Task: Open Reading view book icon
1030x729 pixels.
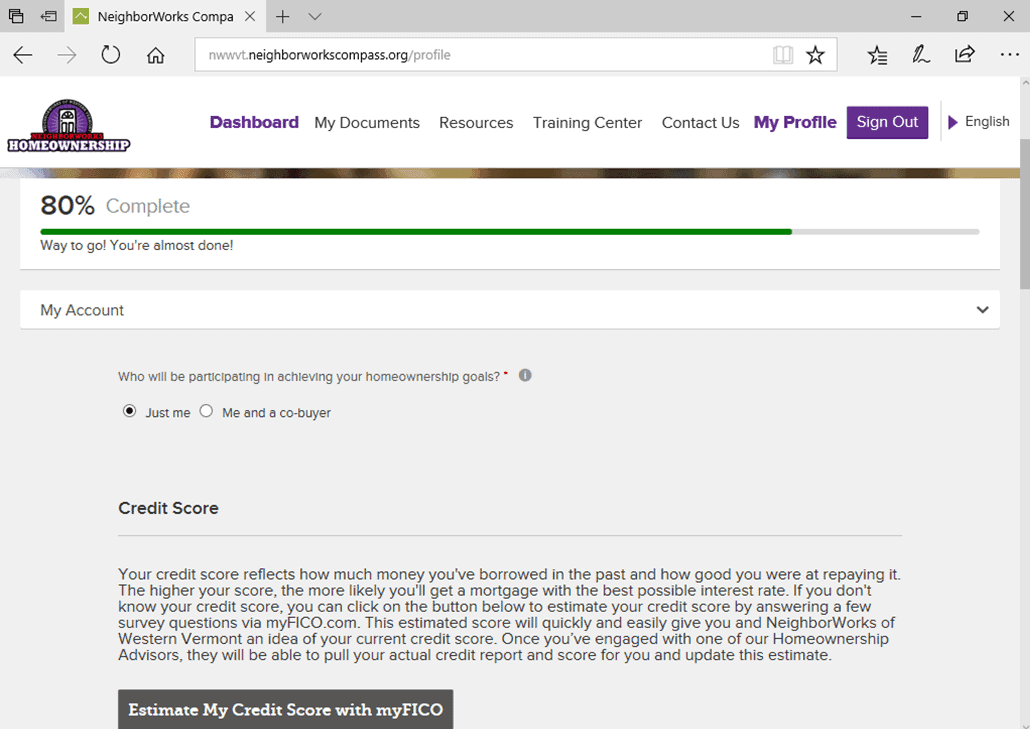Action: (783, 55)
